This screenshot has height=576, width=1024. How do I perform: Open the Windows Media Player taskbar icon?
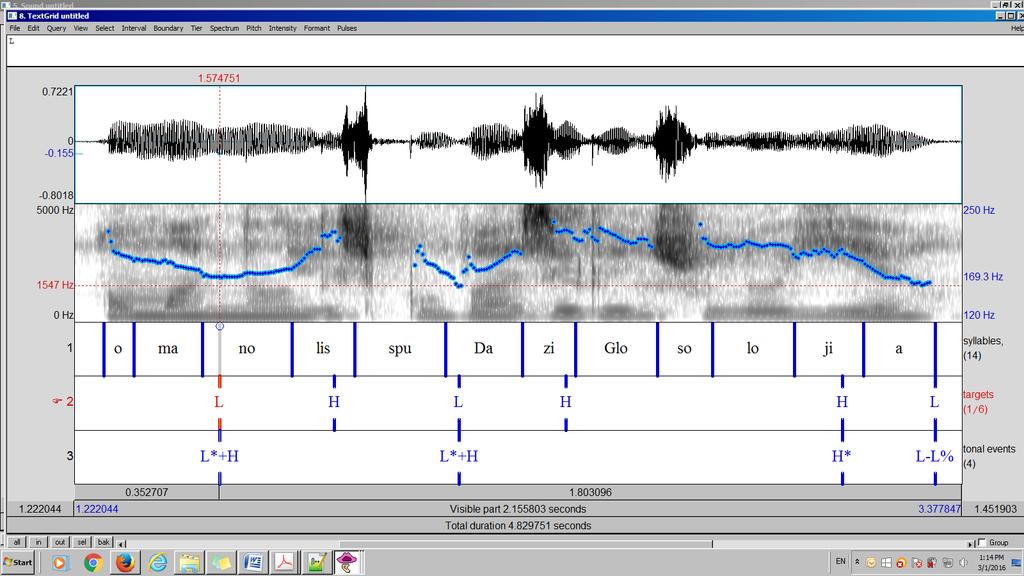click(59, 562)
